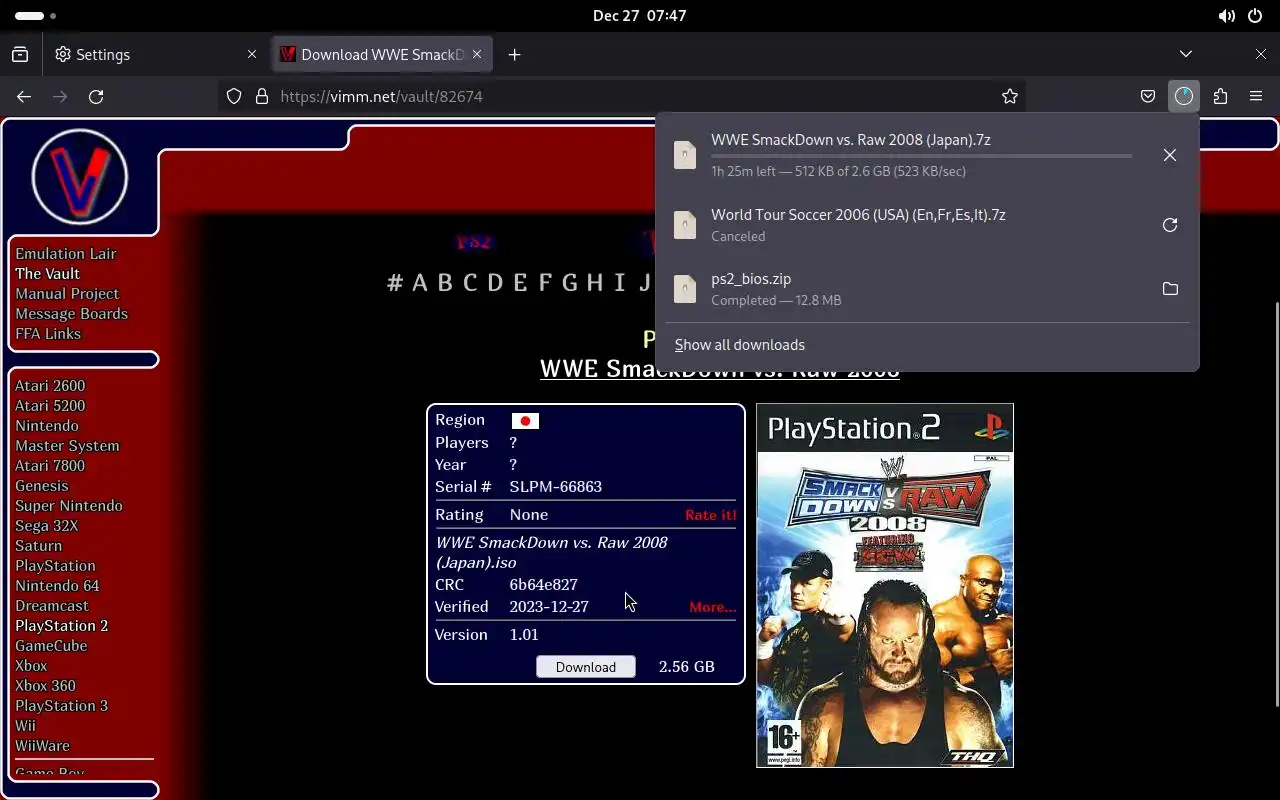Screen dimensions: 1280x800
Task: Select Dreamcast link
Action: (52, 606)
